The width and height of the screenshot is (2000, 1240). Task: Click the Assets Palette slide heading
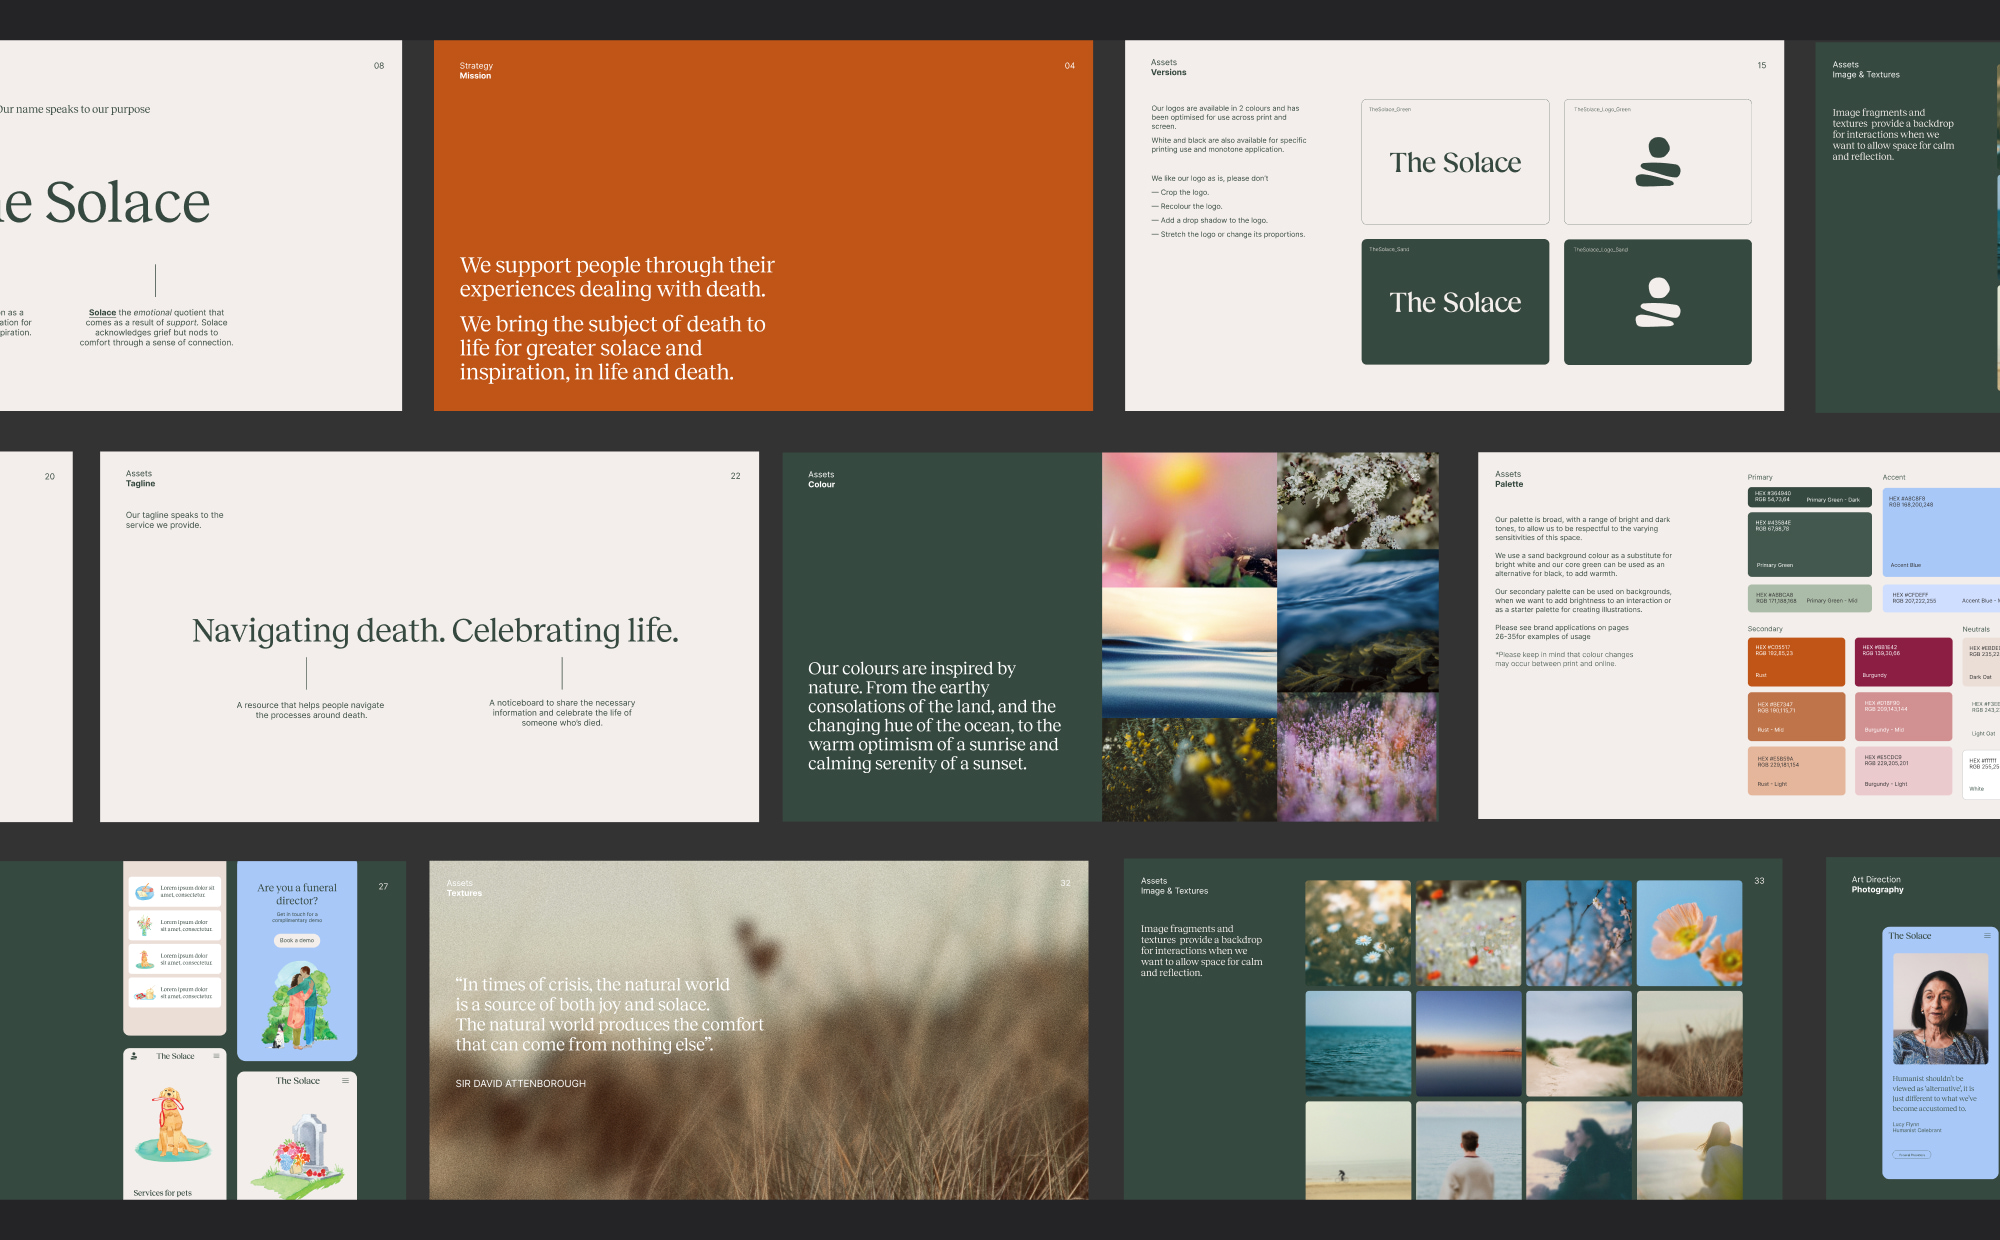(x=1509, y=479)
